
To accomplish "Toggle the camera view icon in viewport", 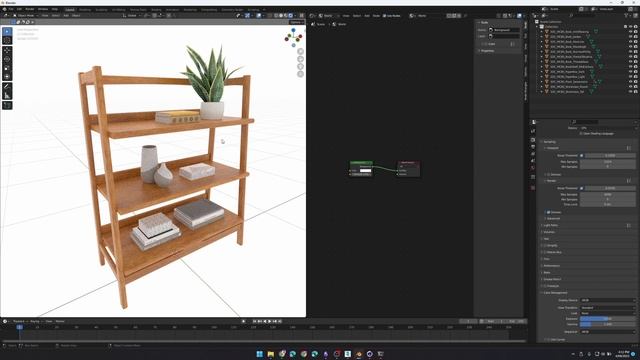I will coord(300,66).
